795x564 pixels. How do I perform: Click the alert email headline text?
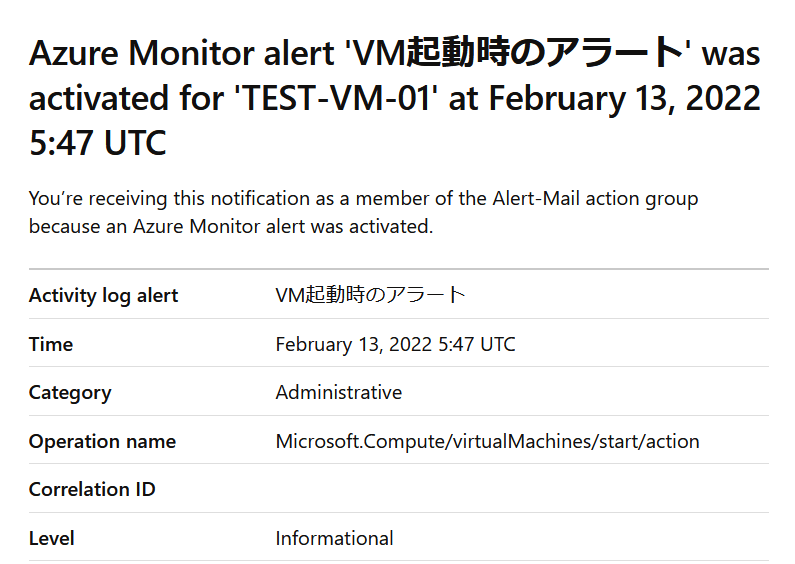[x=394, y=97]
